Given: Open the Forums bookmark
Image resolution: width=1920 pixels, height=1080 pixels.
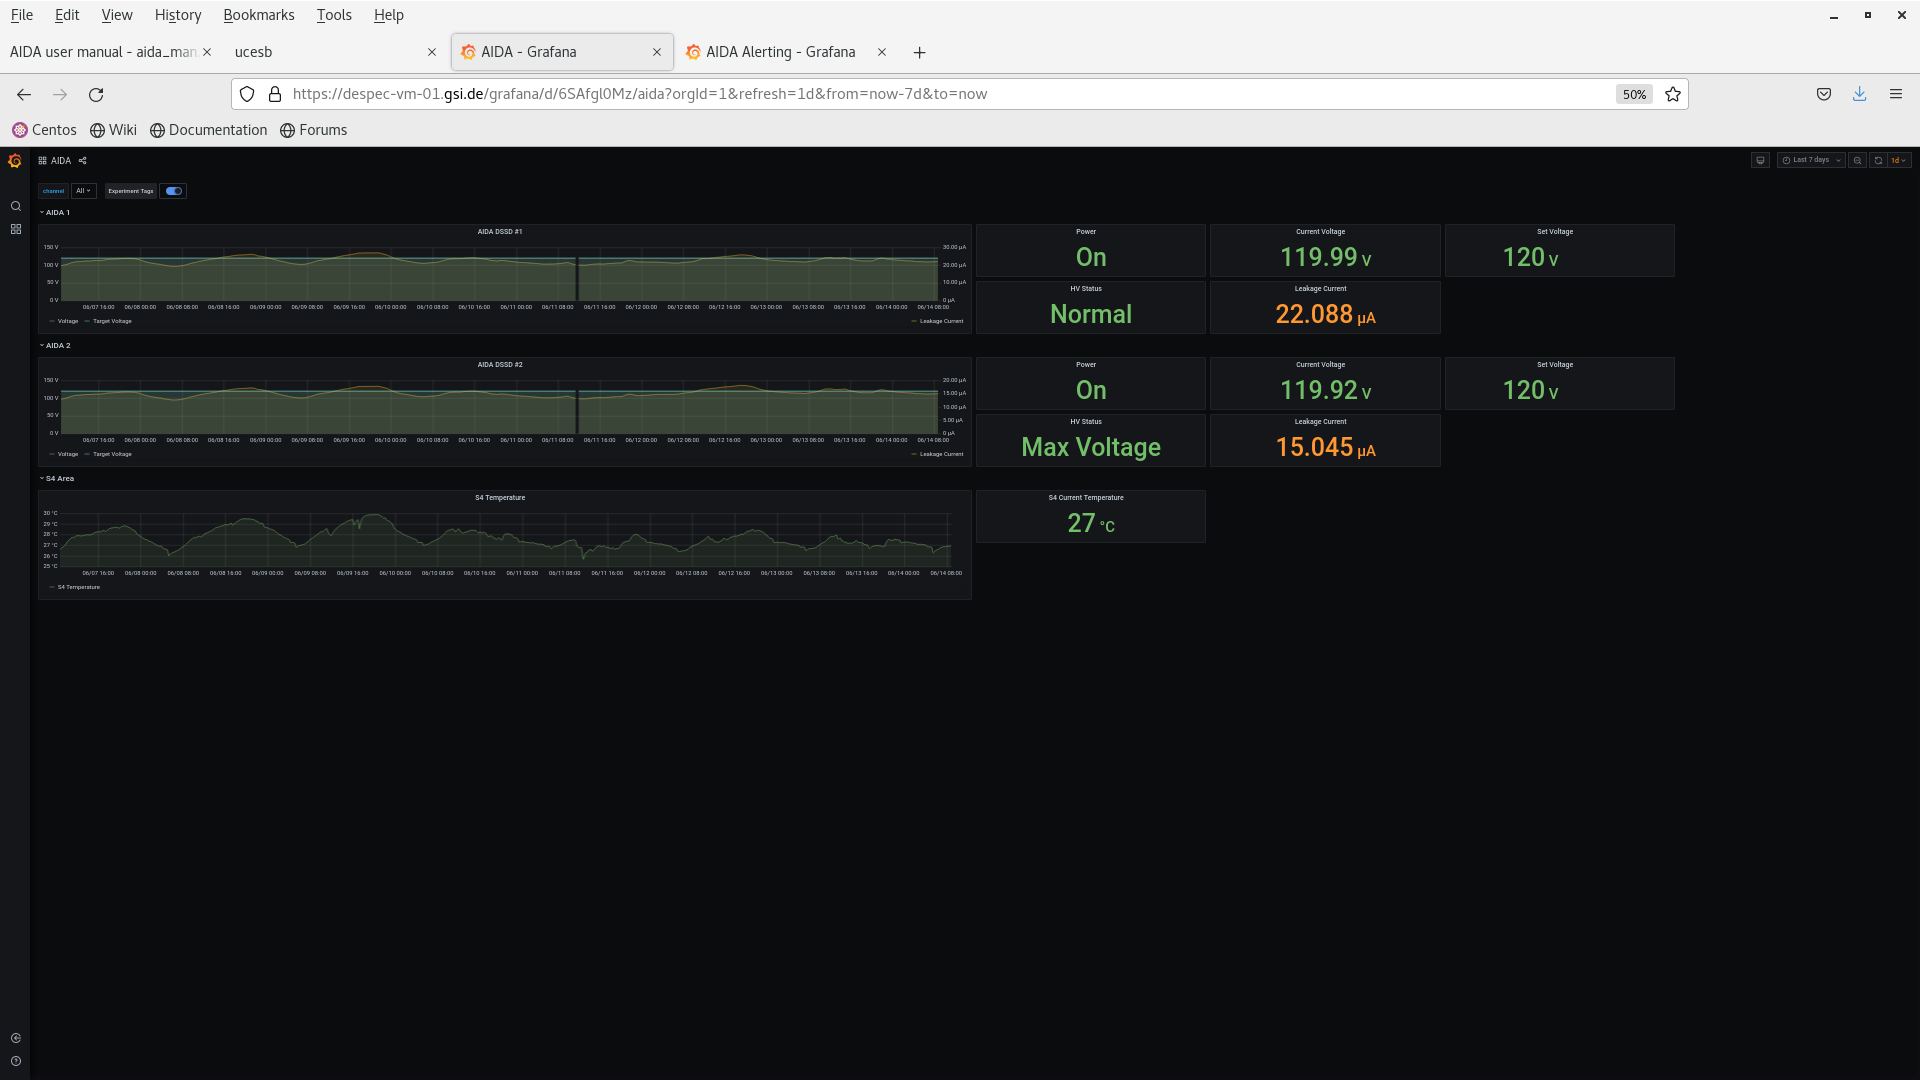Looking at the screenshot, I should point(313,130).
